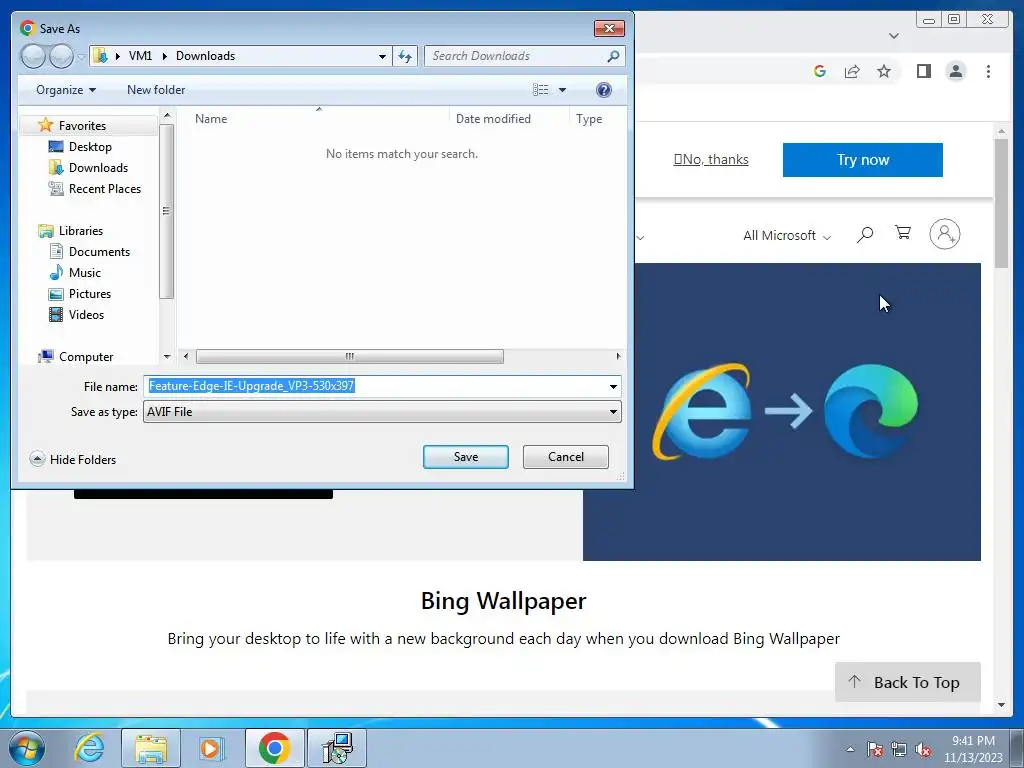The width and height of the screenshot is (1024, 768).
Task: Expand the File name dropdown arrow
Action: (613, 387)
